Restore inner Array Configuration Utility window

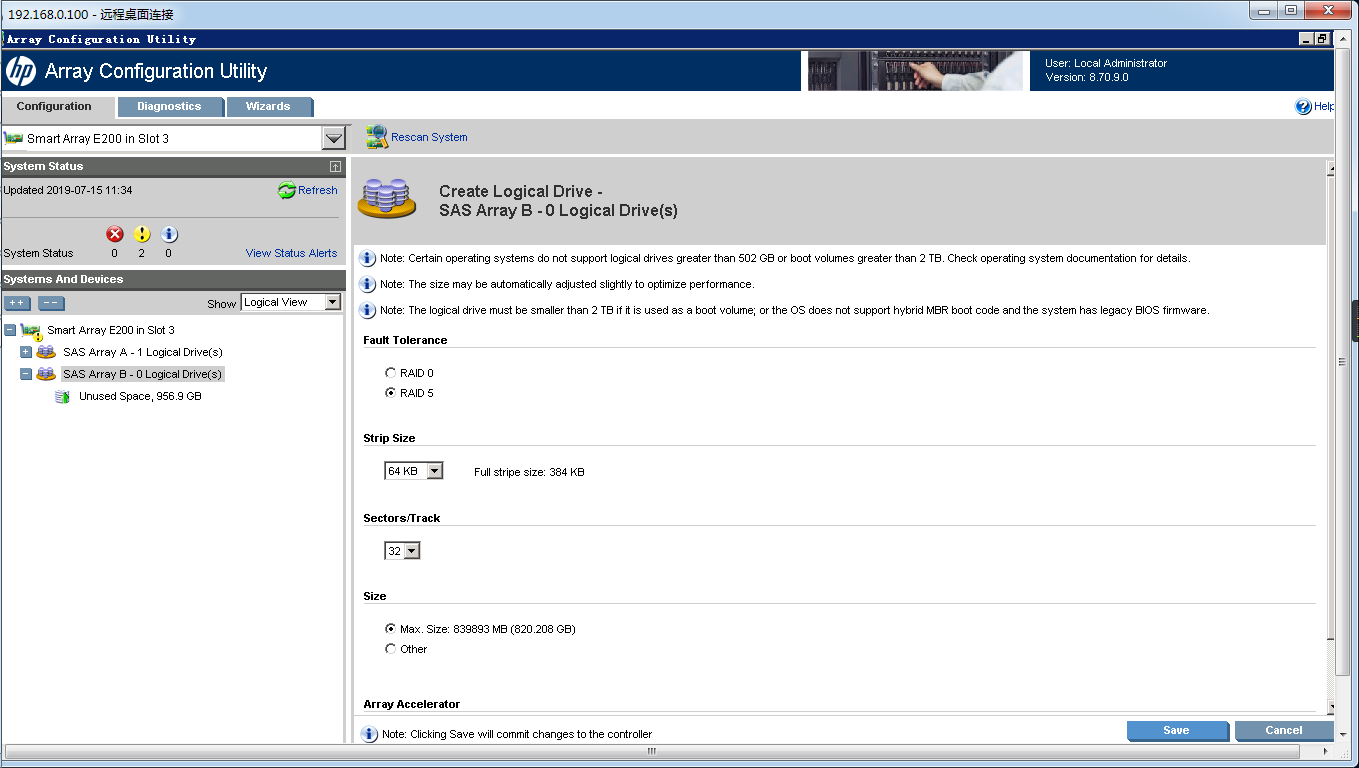pos(1322,39)
